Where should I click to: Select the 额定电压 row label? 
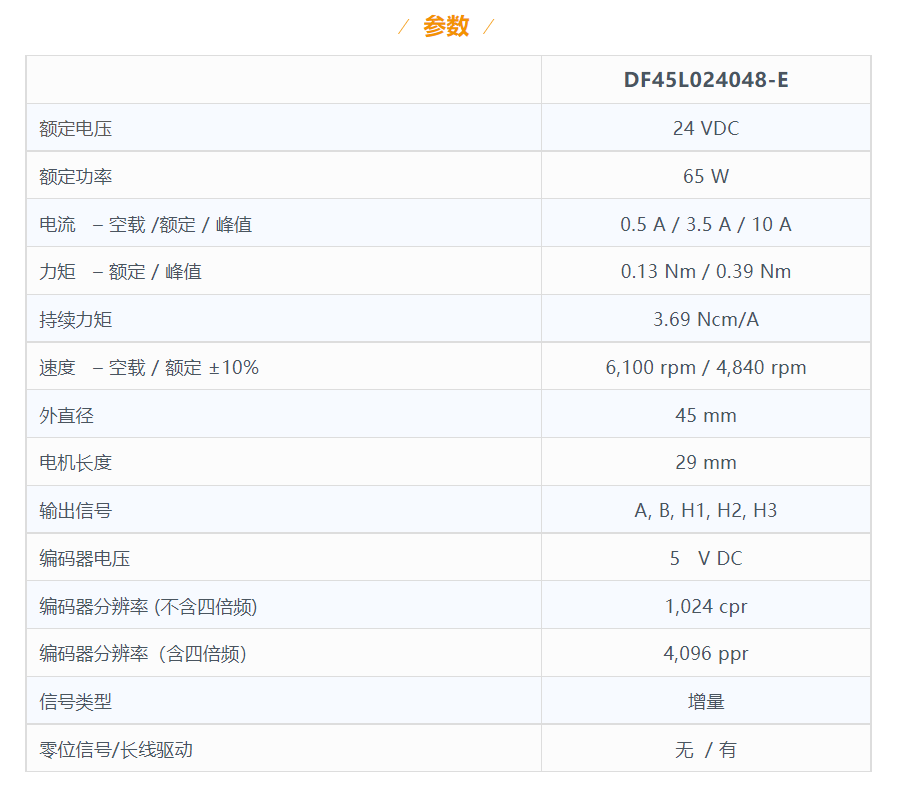point(75,128)
